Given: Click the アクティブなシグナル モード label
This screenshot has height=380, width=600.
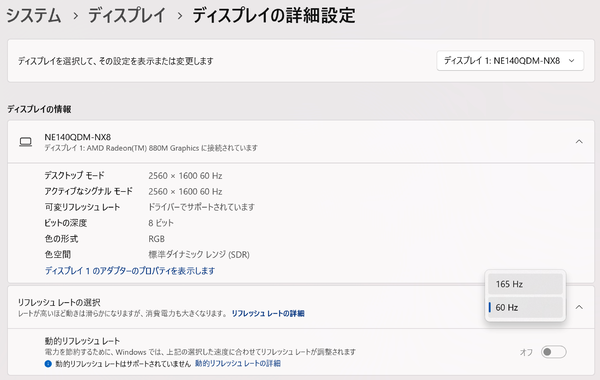Looking at the screenshot, I should tap(88, 191).
